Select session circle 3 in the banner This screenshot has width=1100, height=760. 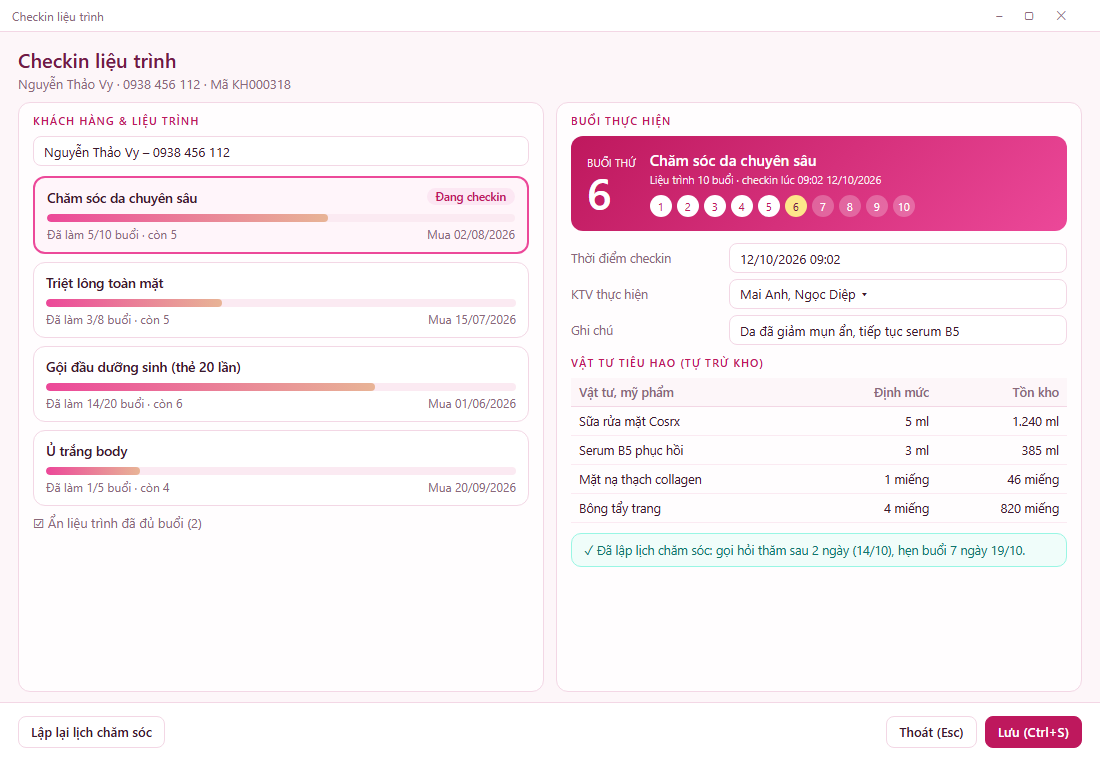[x=715, y=206]
